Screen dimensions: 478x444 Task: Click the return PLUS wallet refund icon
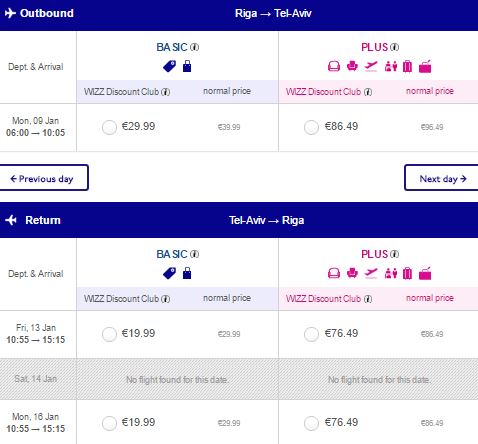425,273
